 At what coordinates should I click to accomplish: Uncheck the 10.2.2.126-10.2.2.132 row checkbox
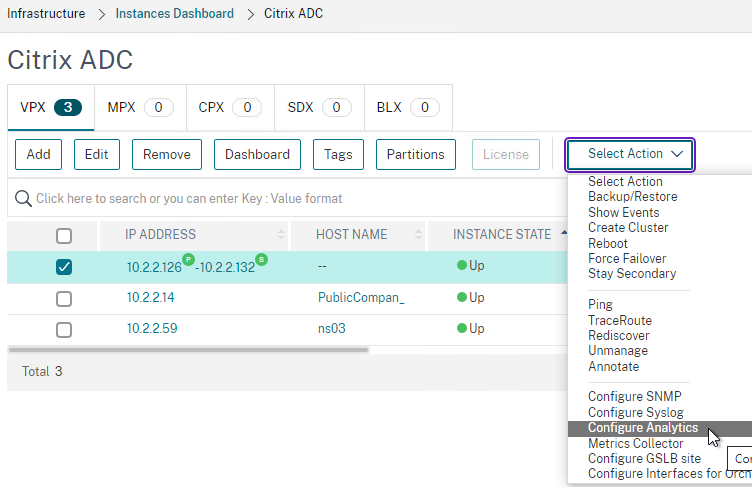pyautogui.click(x=64, y=267)
